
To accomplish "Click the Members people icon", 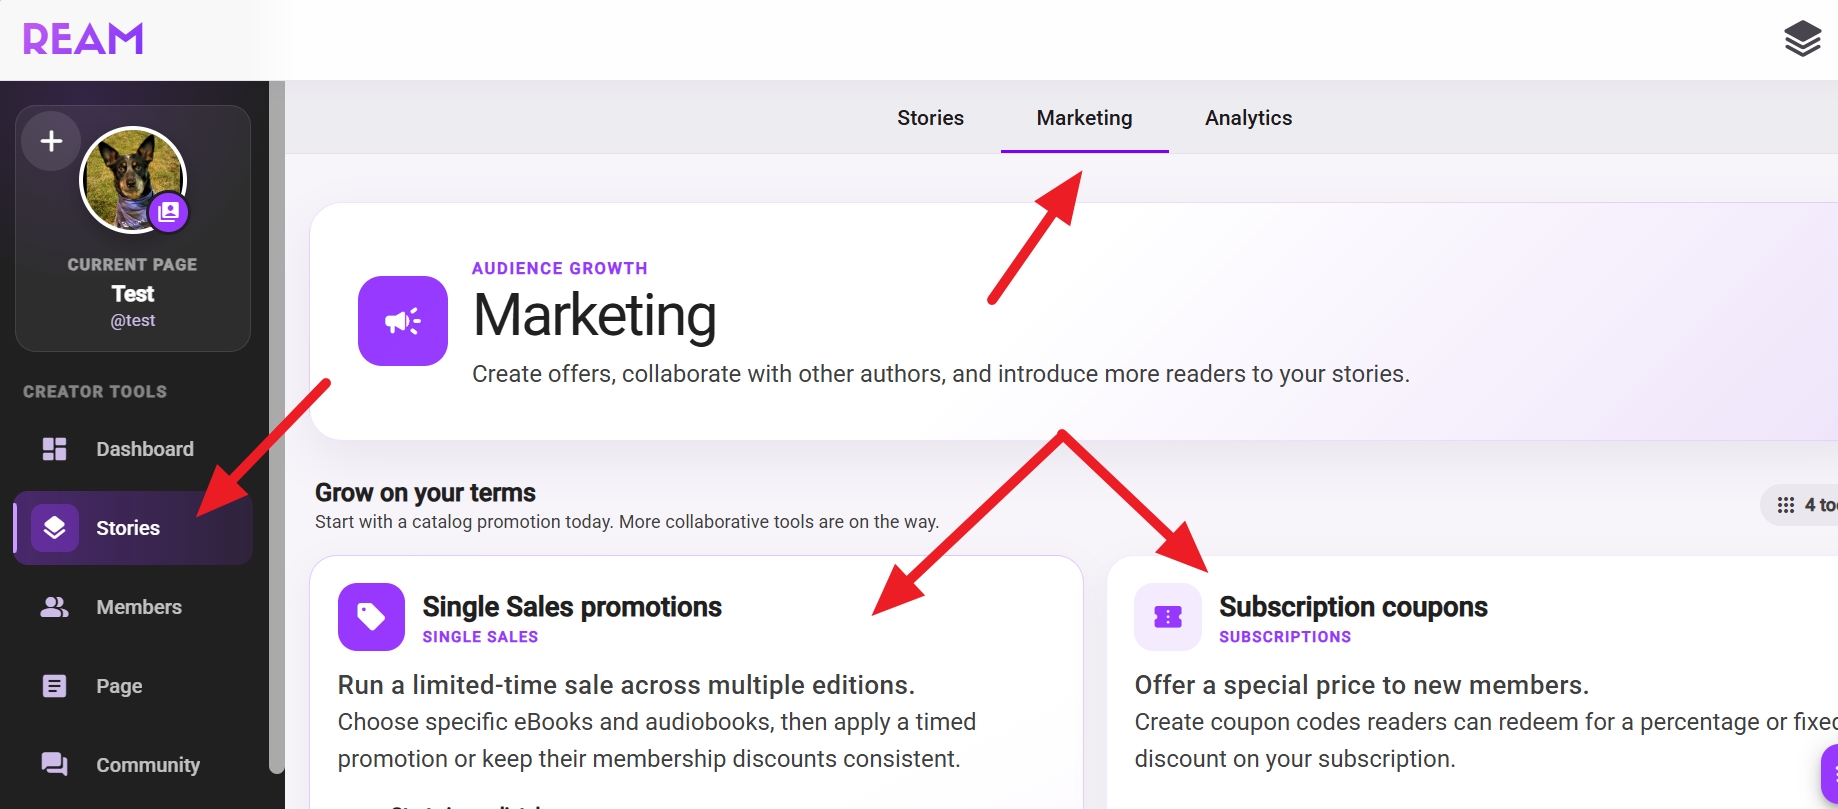I will [x=55, y=607].
